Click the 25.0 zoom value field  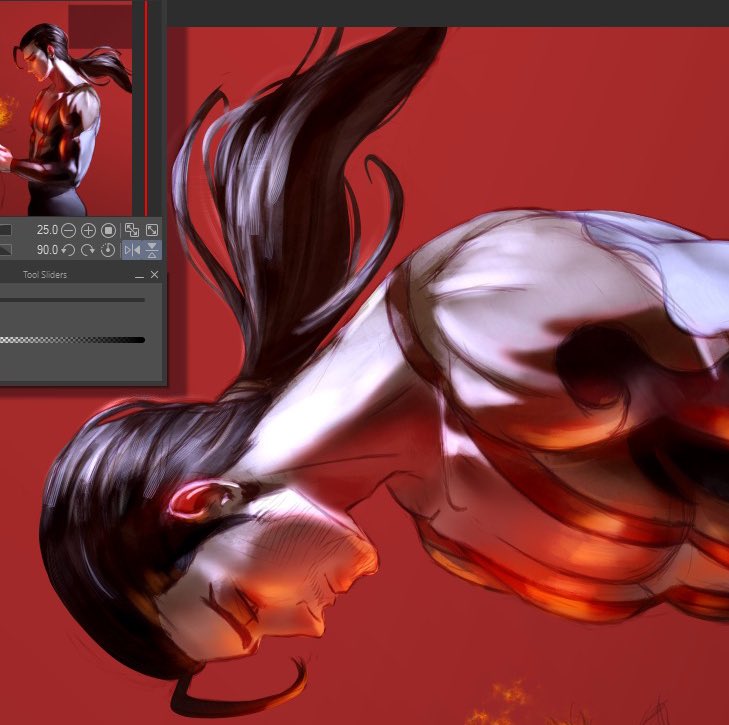coord(47,230)
